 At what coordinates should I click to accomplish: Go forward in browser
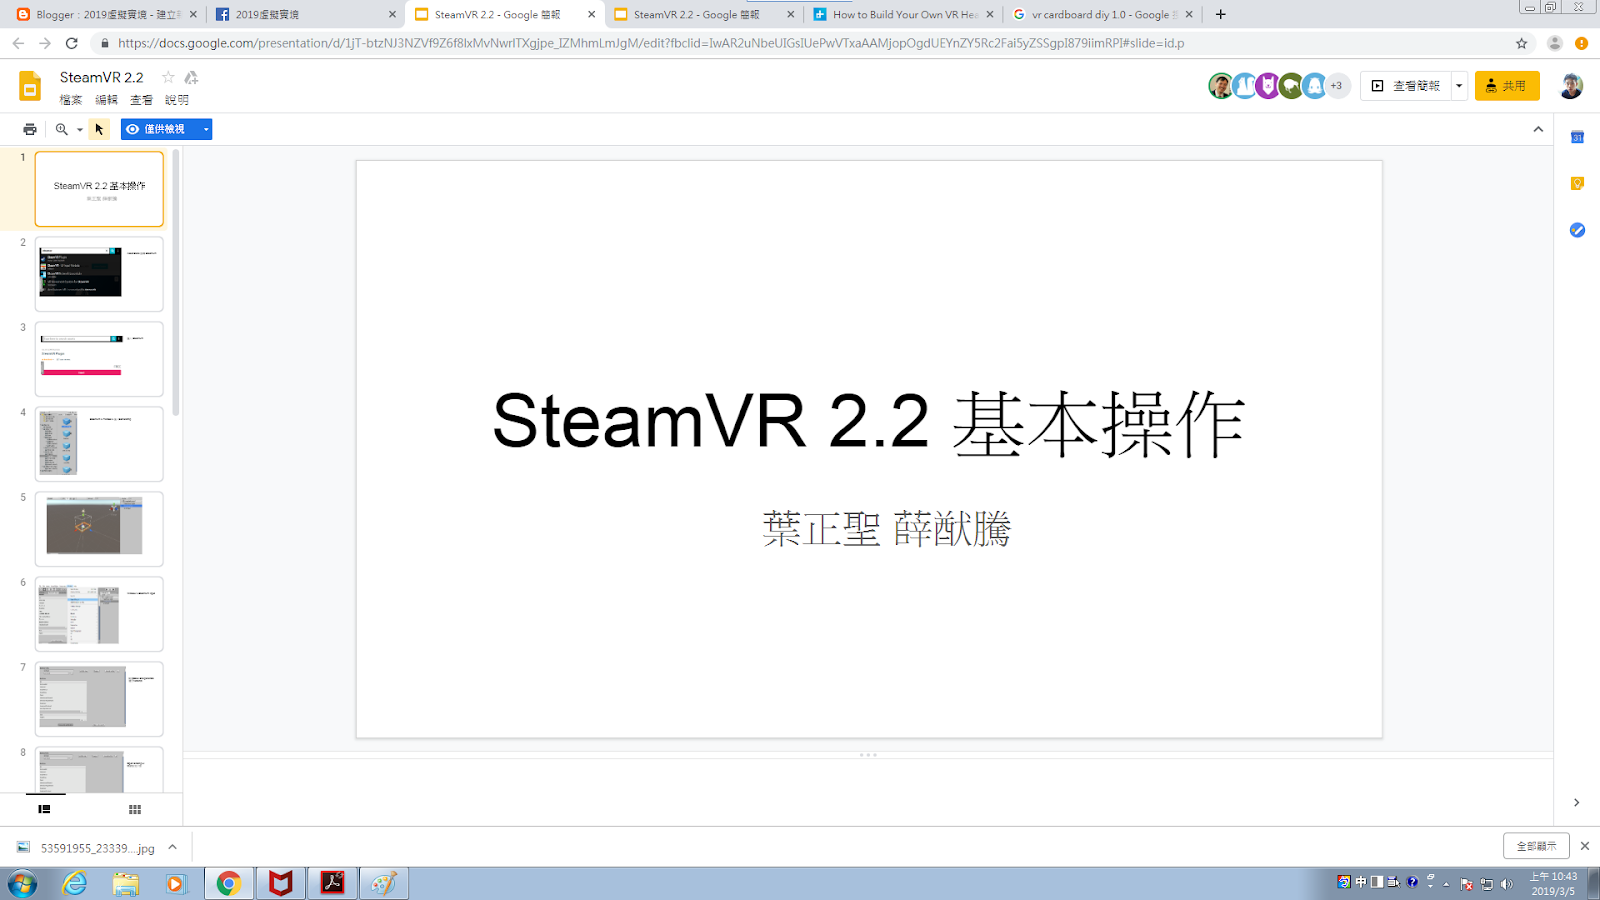45,43
